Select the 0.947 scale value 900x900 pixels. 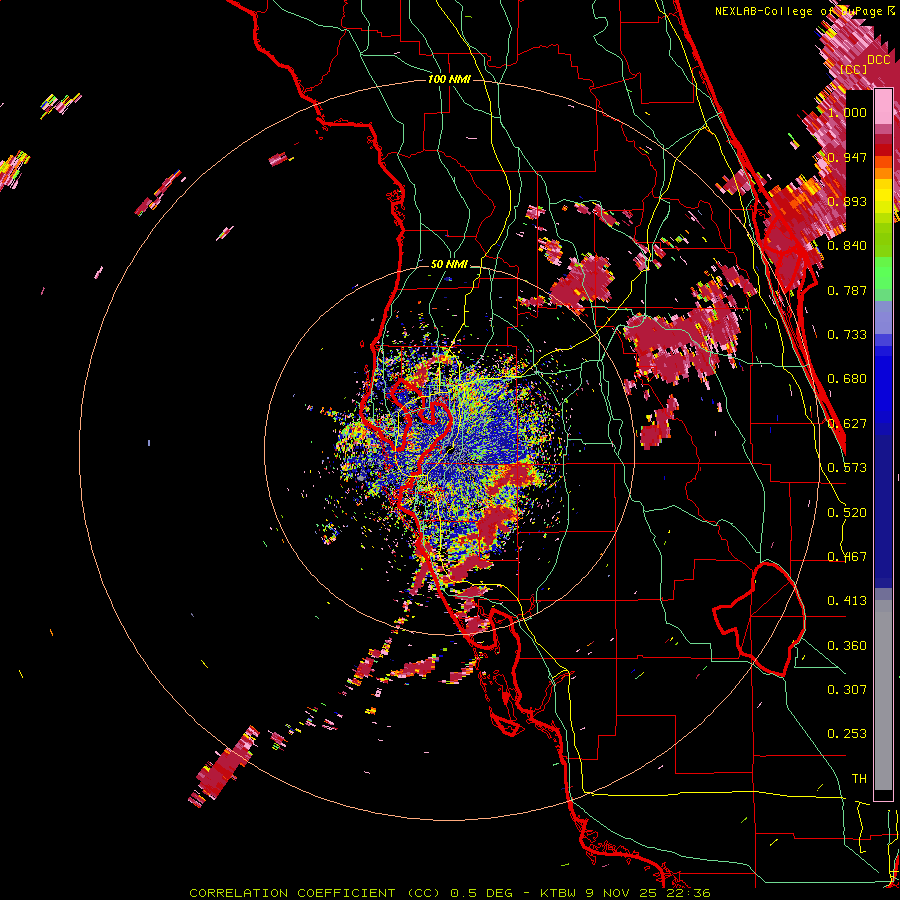click(x=847, y=157)
